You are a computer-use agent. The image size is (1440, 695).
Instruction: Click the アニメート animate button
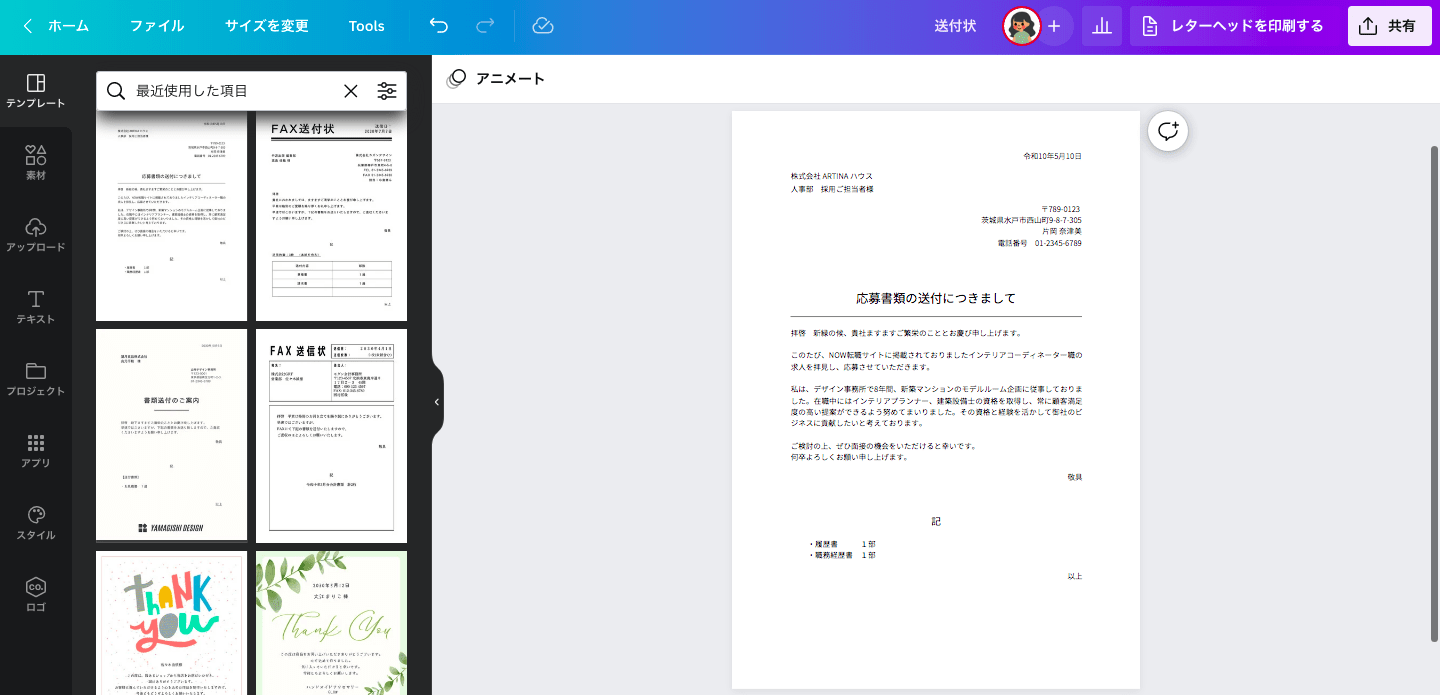[497, 78]
